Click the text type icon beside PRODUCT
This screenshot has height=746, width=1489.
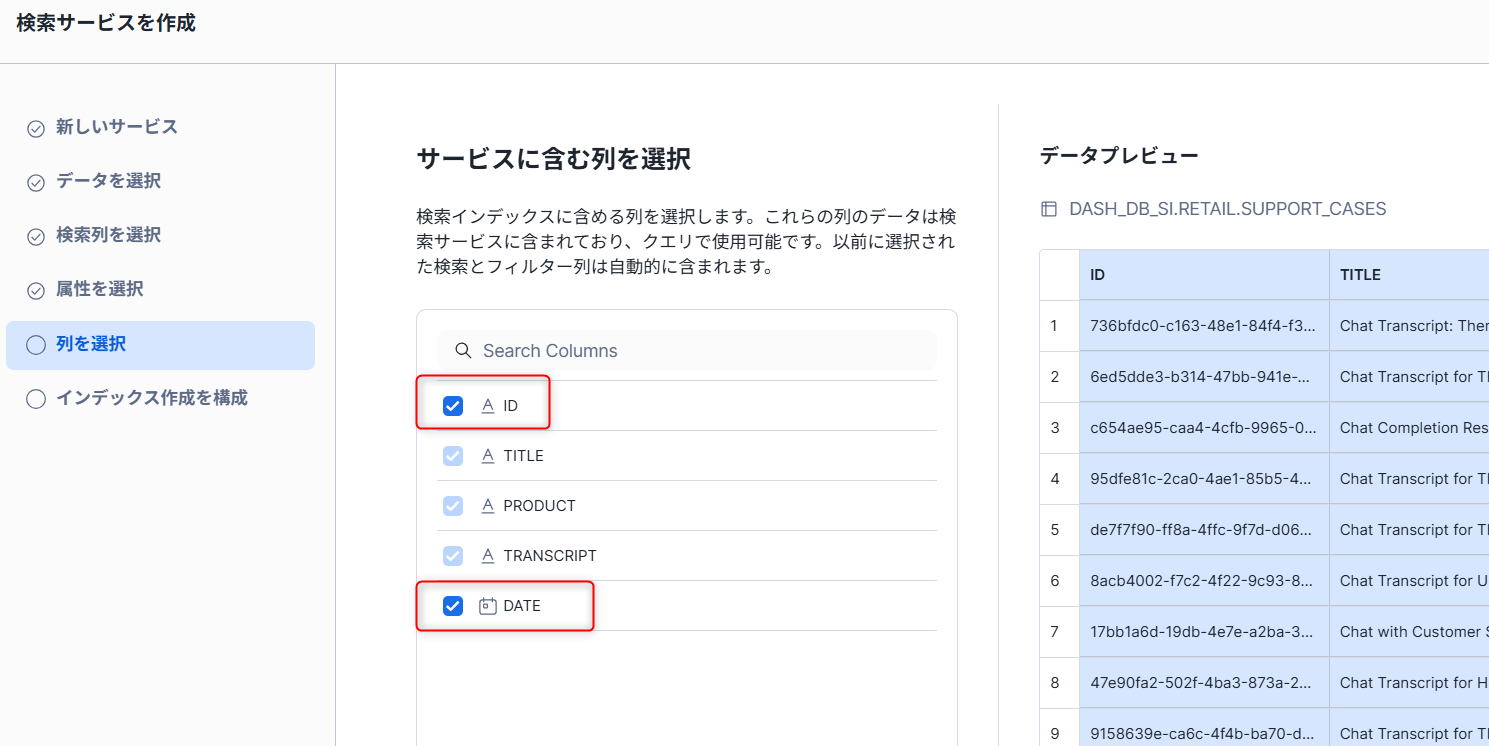click(x=488, y=506)
